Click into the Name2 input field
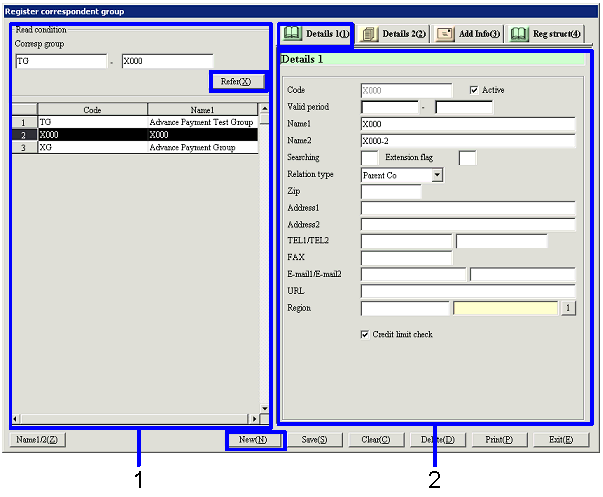The image size is (603, 497). click(x=467, y=141)
